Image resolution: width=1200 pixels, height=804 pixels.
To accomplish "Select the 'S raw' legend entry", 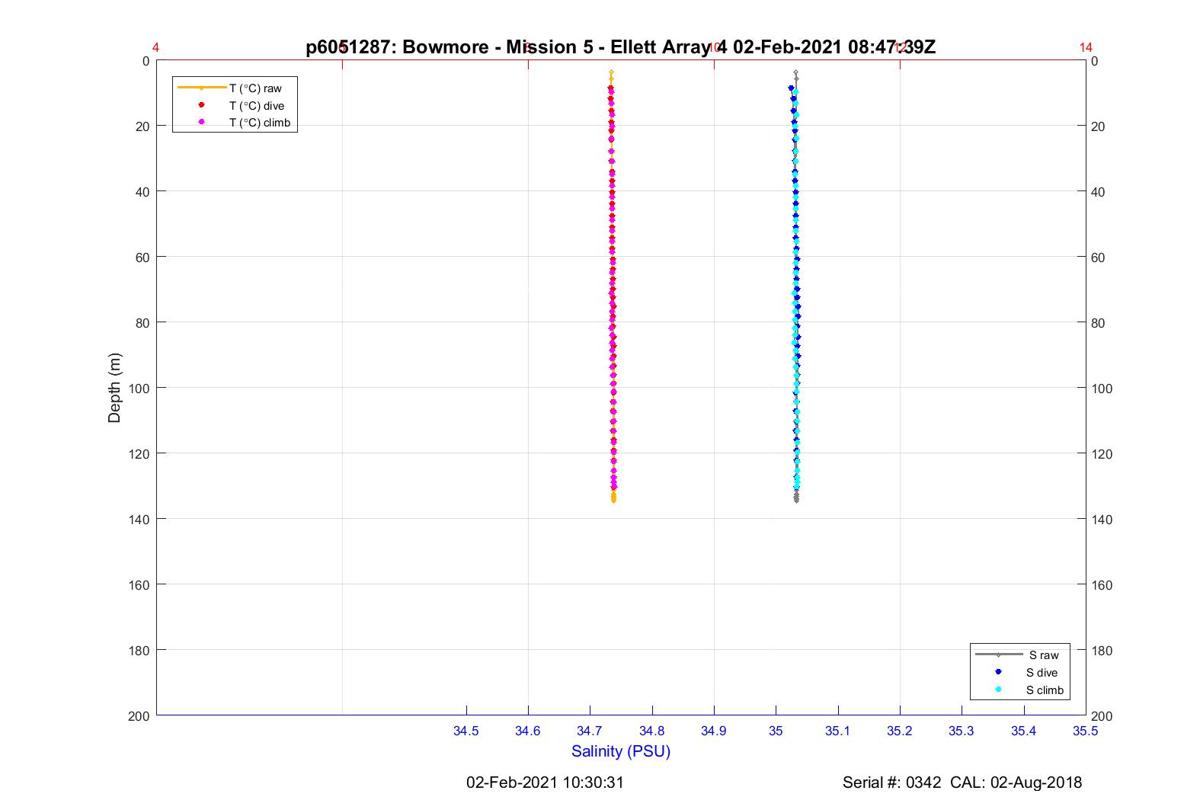I will pyautogui.click(x=1020, y=655).
